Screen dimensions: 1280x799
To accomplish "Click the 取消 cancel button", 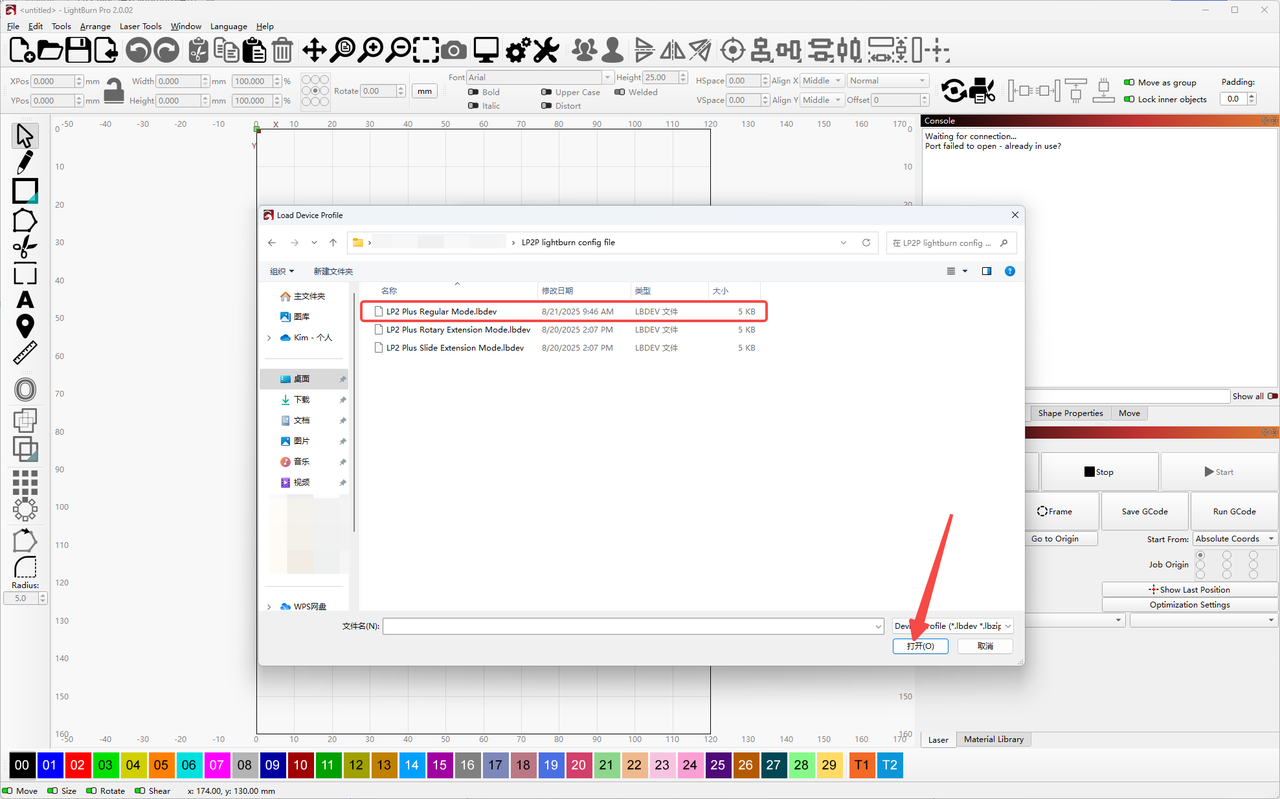I will click(985, 646).
